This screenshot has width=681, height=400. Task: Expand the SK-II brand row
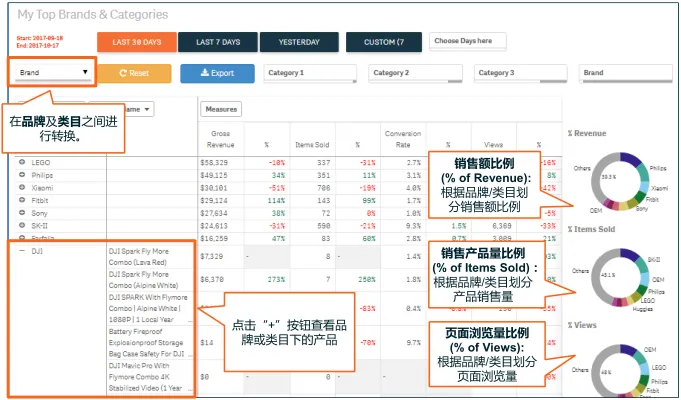(22, 225)
